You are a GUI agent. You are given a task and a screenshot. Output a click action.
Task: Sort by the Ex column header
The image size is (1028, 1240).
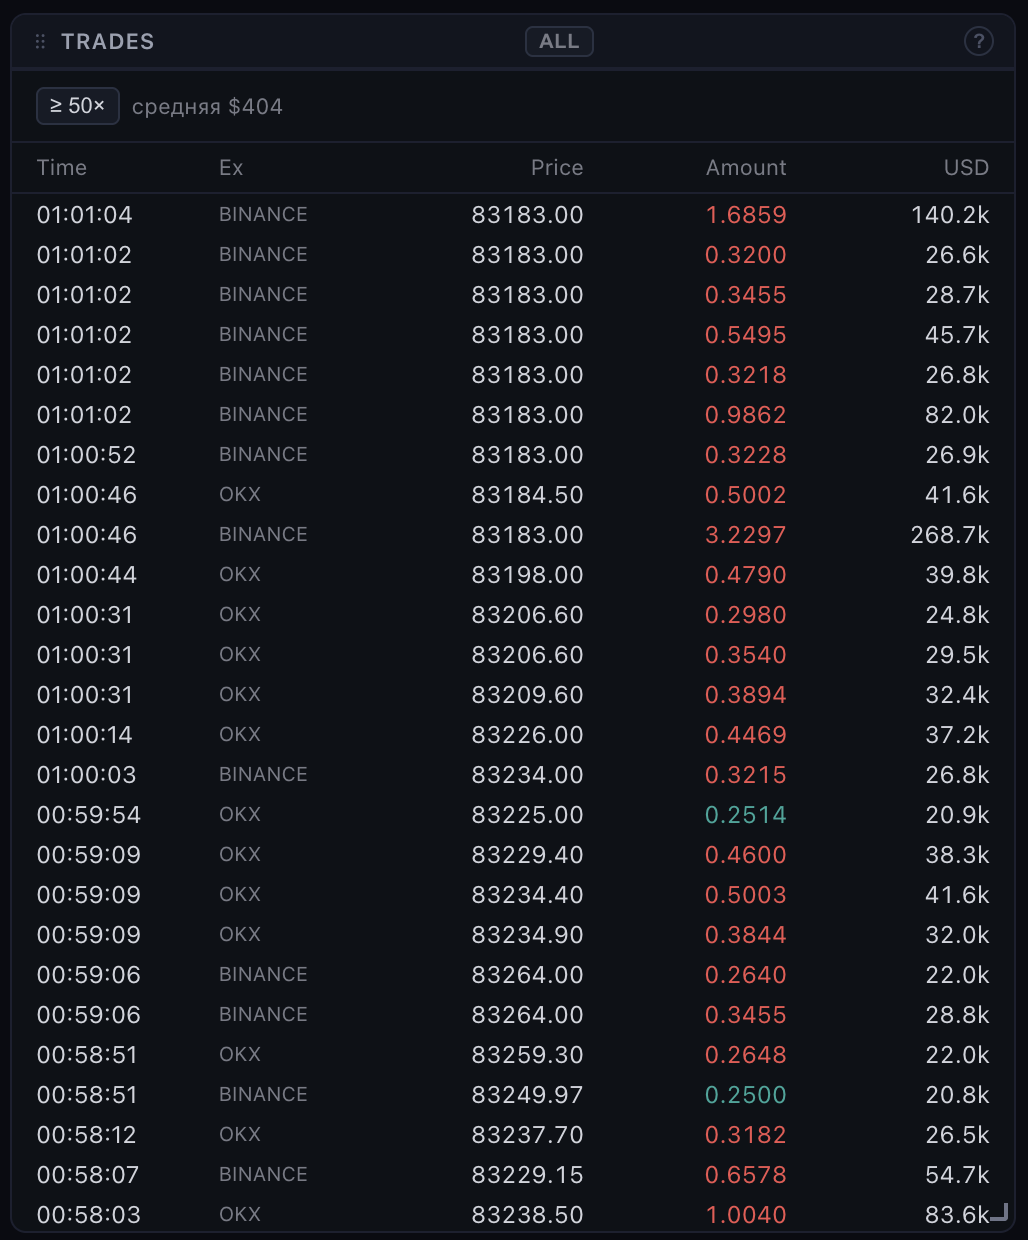[231, 168]
